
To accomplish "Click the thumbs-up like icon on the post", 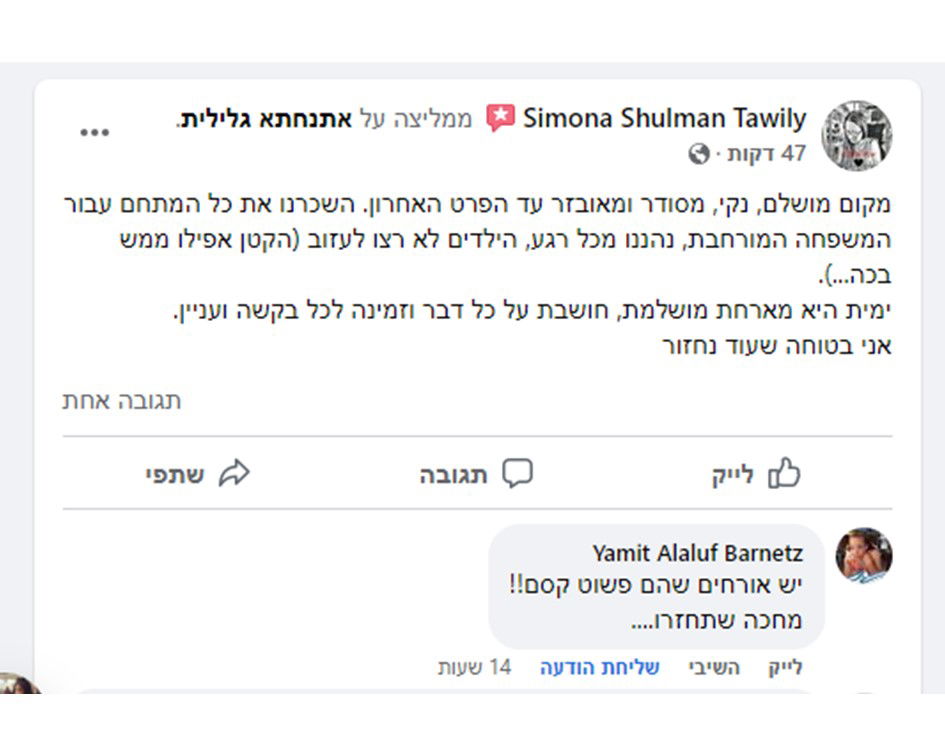I will pyautogui.click(x=785, y=474).
